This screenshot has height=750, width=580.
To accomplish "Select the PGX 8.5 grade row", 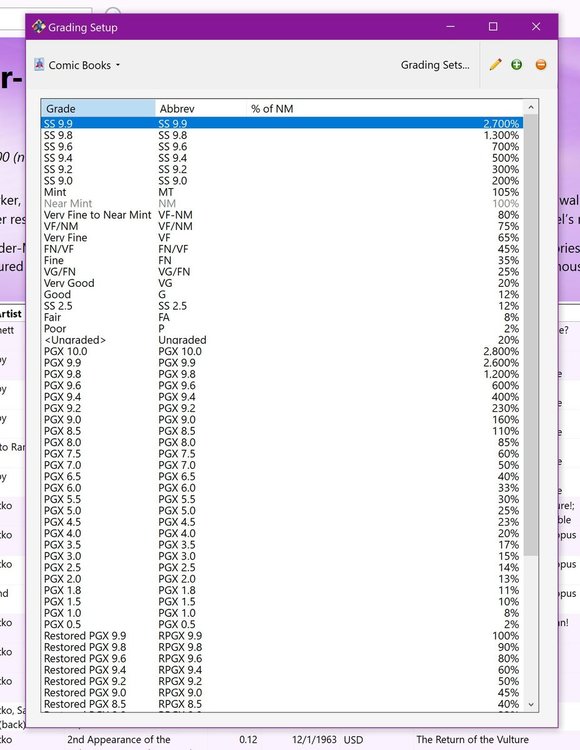I will click(x=282, y=431).
